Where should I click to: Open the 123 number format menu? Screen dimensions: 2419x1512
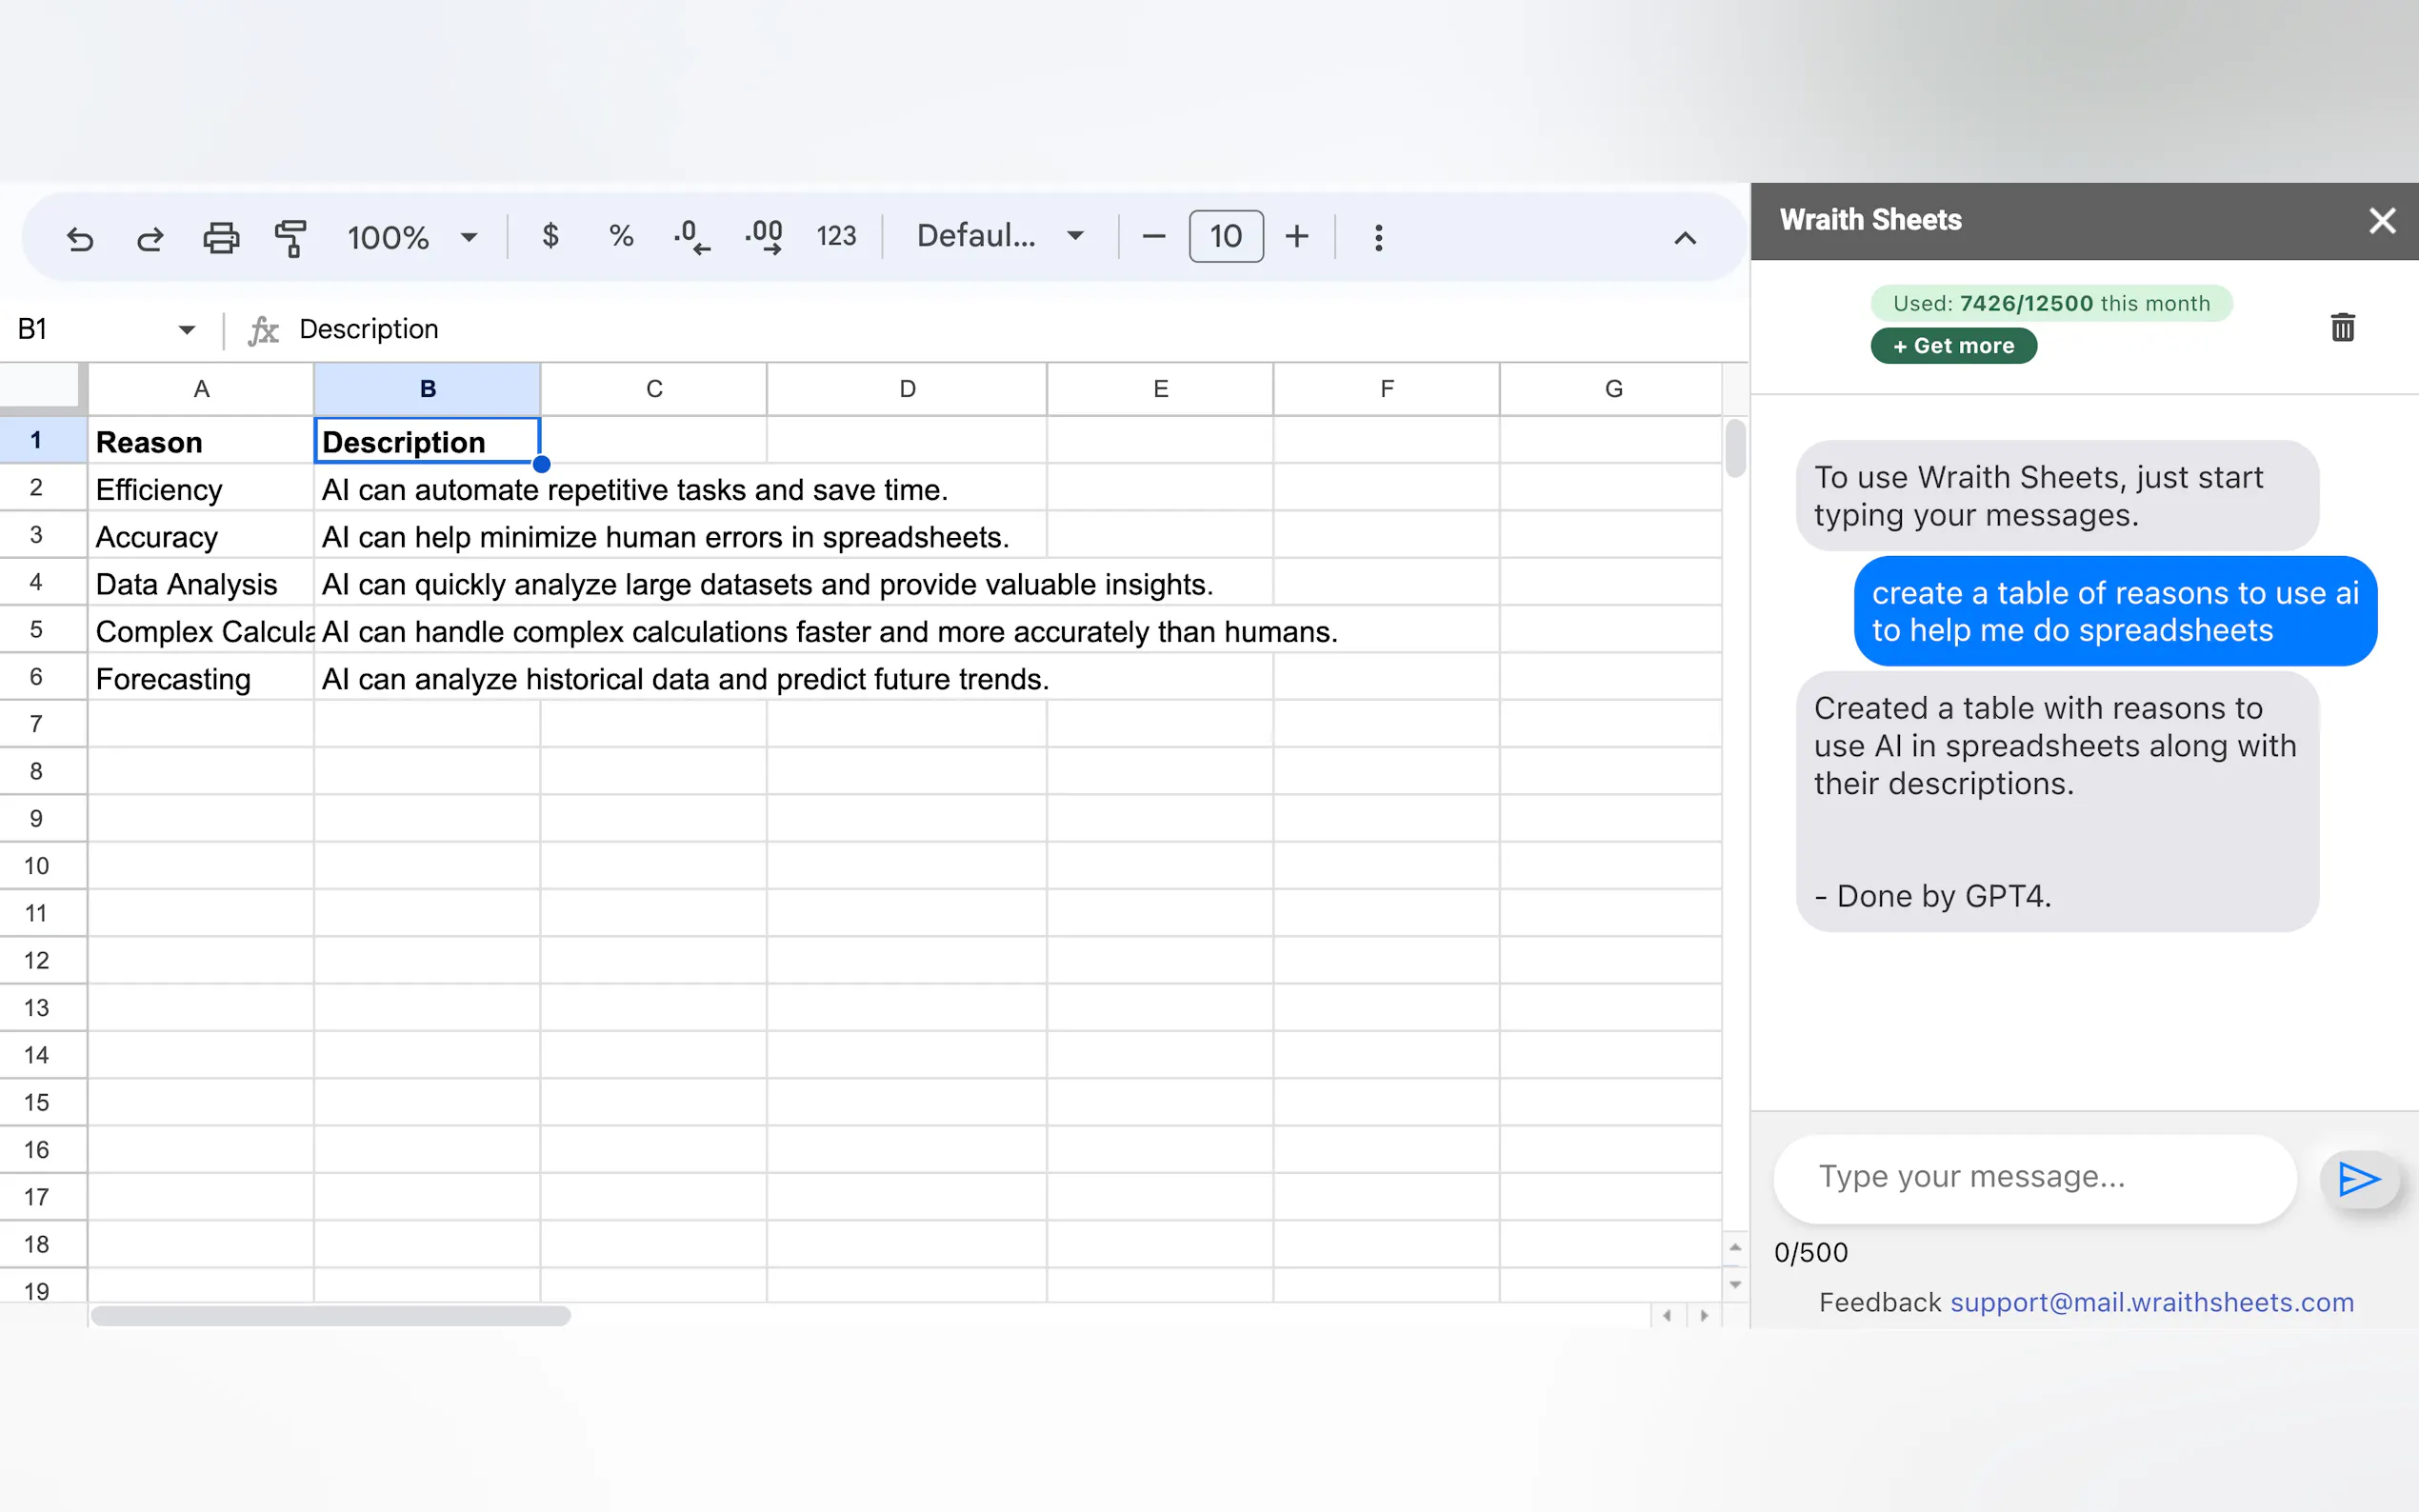coord(836,236)
